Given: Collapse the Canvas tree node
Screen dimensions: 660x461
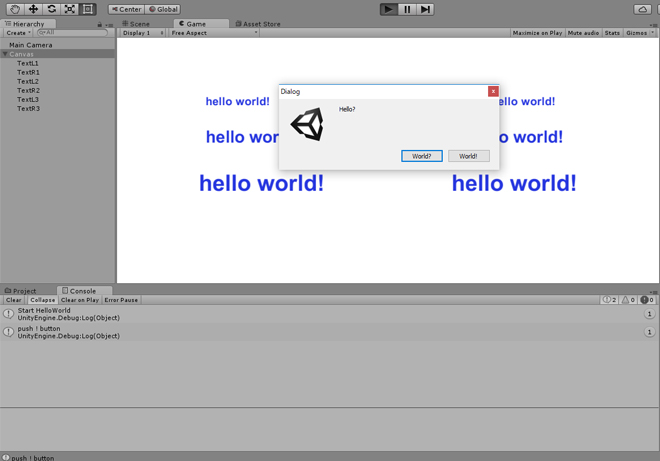Looking at the screenshot, I should (5, 54).
